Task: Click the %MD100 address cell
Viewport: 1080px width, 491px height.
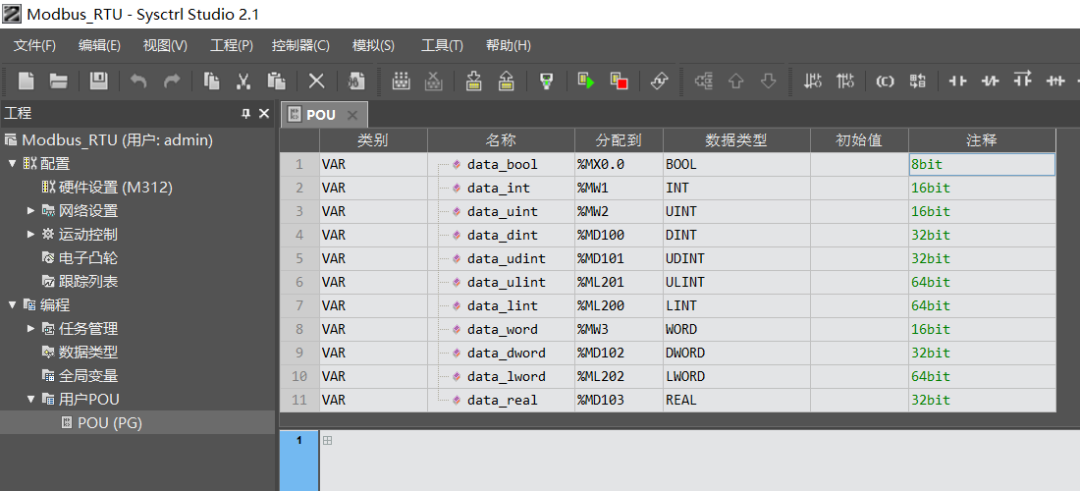Action: [619, 235]
